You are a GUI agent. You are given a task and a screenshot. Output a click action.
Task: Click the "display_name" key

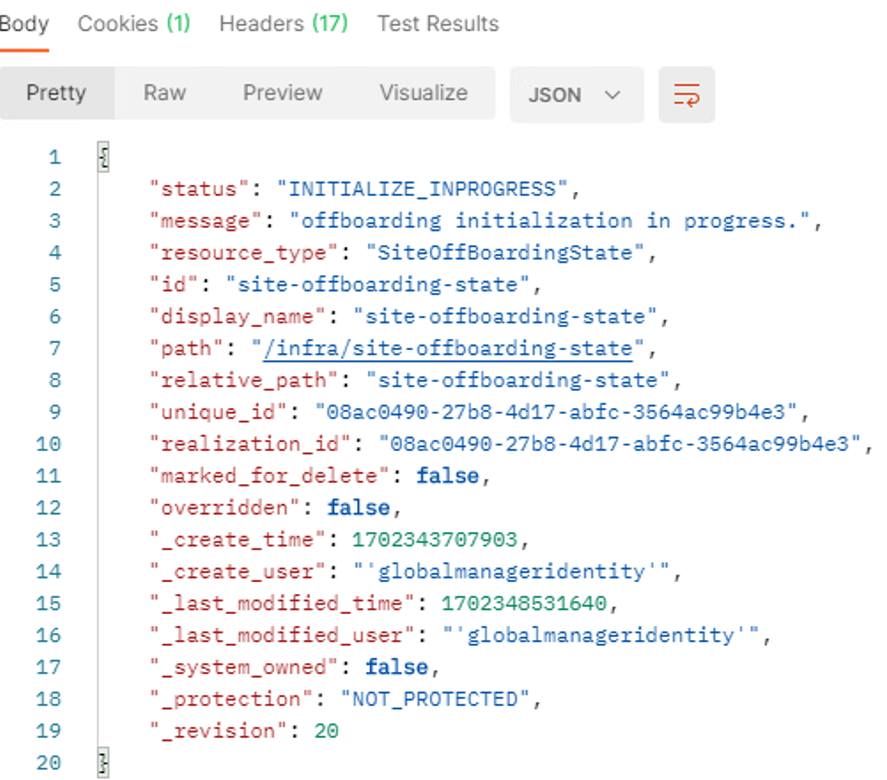coord(238,317)
